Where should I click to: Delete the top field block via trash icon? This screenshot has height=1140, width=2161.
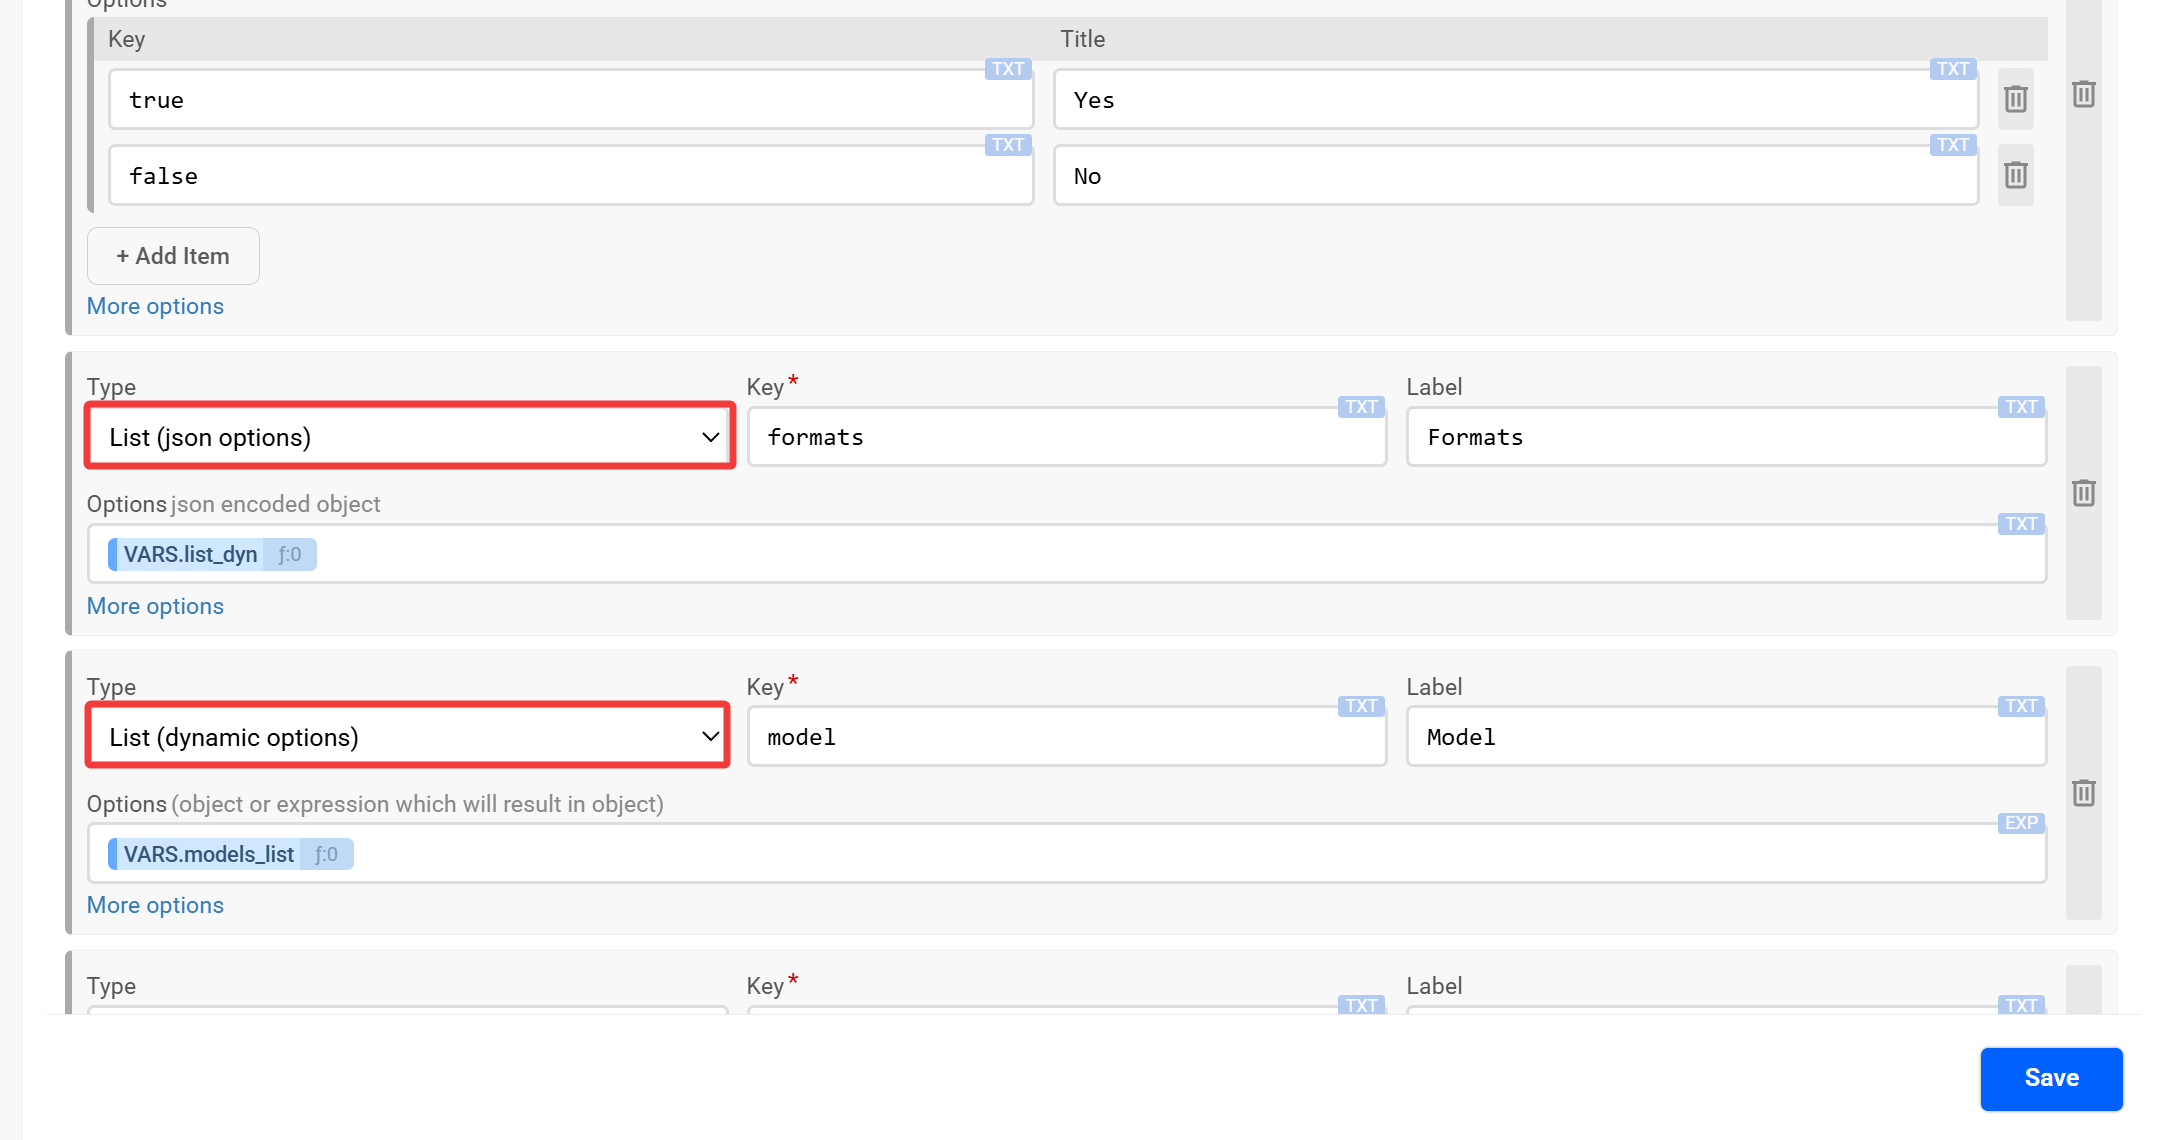point(2083,94)
